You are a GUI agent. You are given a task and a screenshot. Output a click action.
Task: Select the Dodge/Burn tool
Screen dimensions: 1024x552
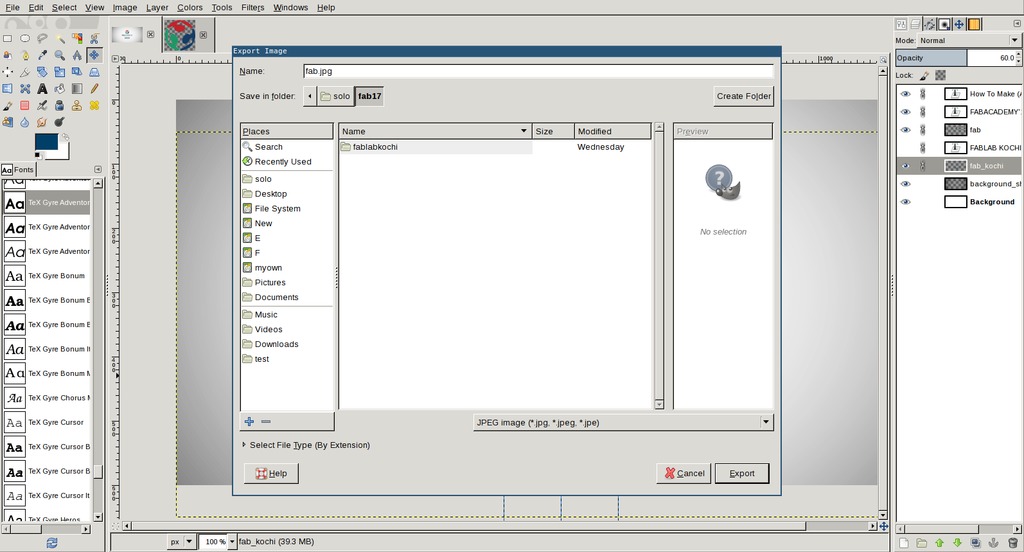60,122
